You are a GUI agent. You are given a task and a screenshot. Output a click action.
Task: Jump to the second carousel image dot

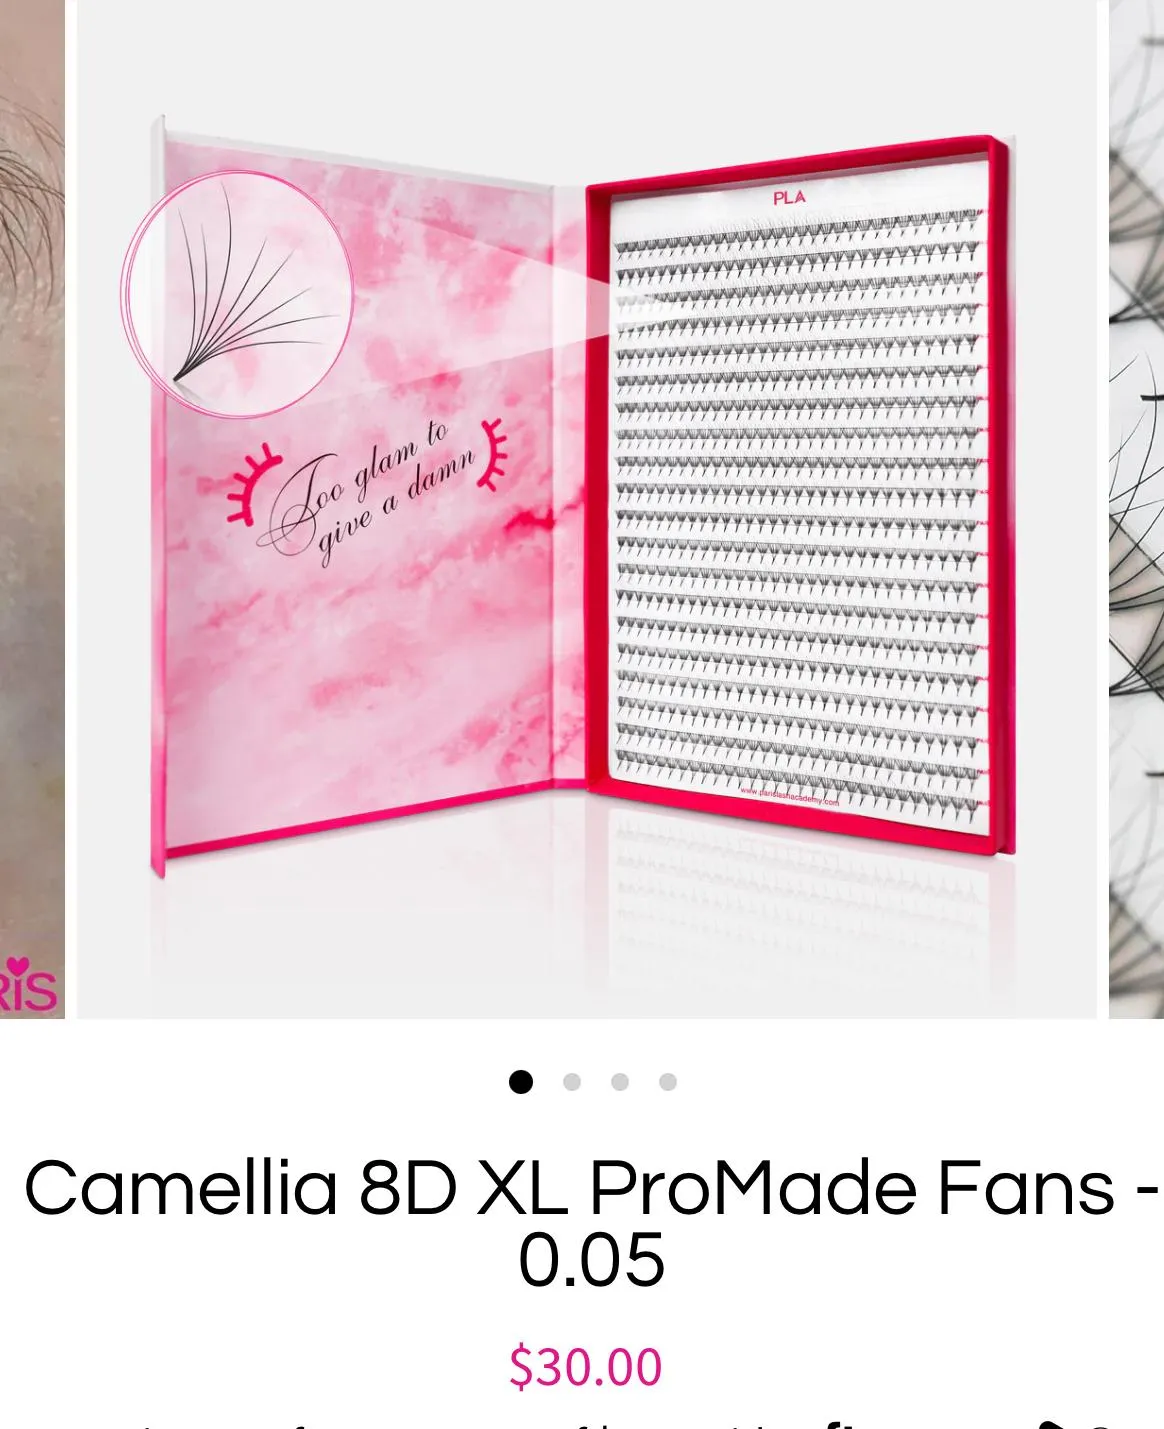click(572, 1082)
